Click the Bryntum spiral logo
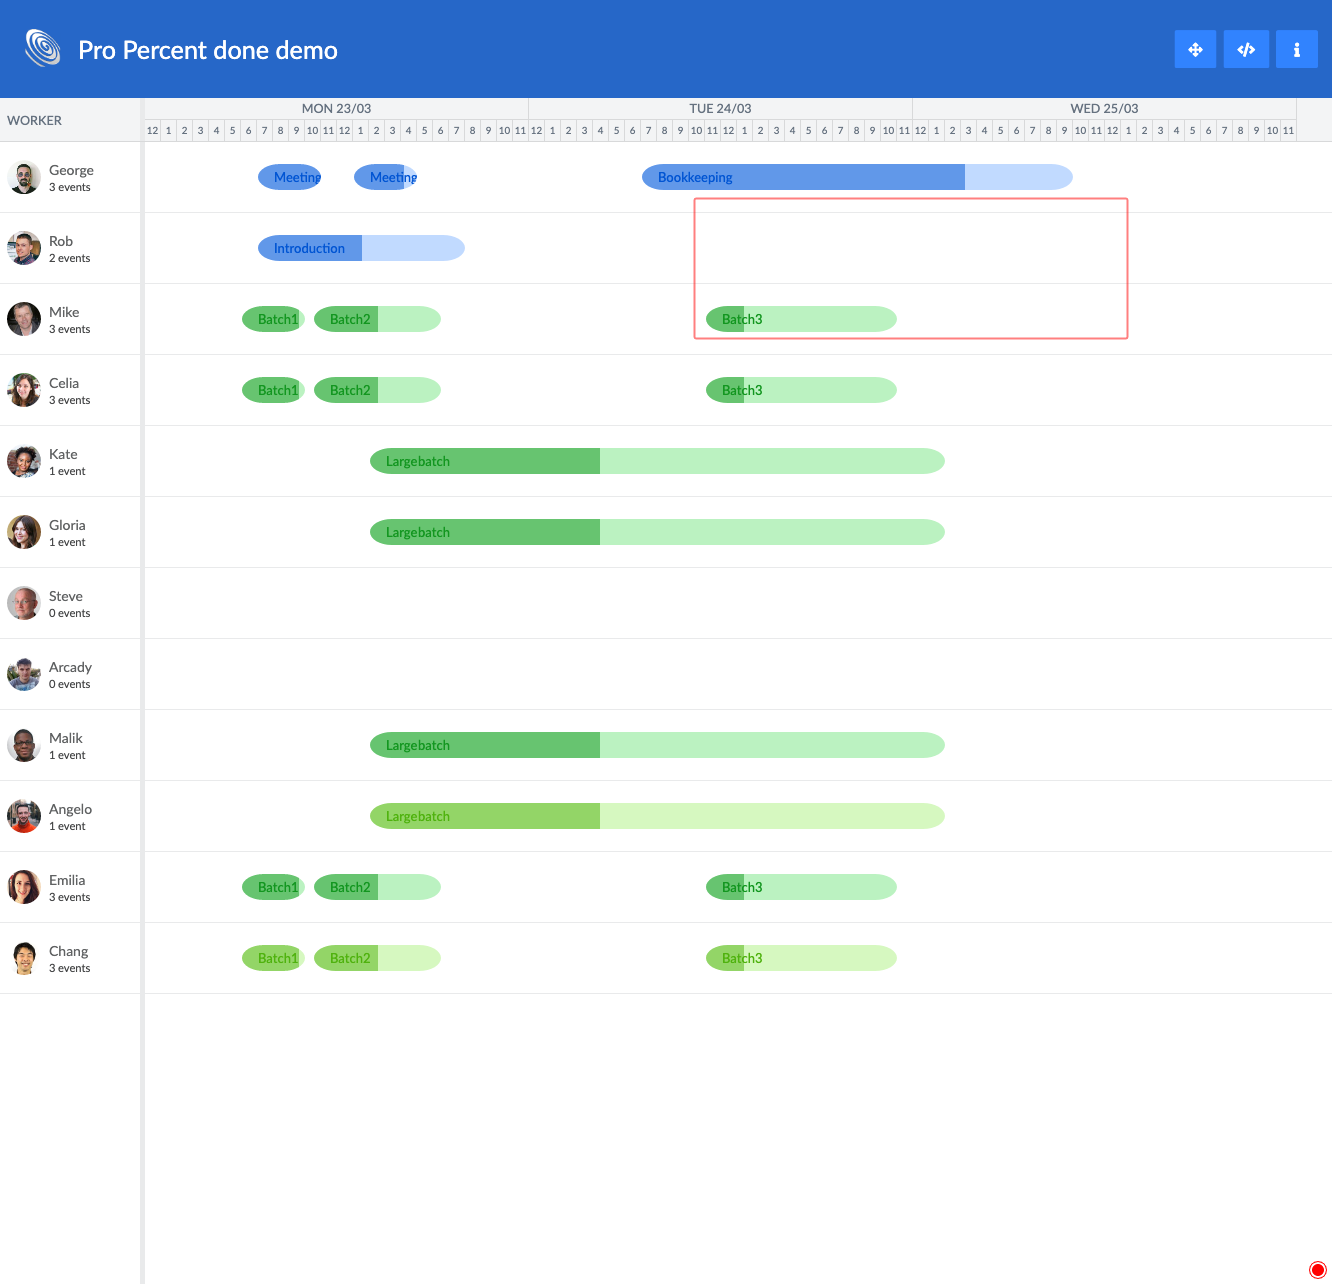This screenshot has width=1332, height=1284. (x=43, y=48)
